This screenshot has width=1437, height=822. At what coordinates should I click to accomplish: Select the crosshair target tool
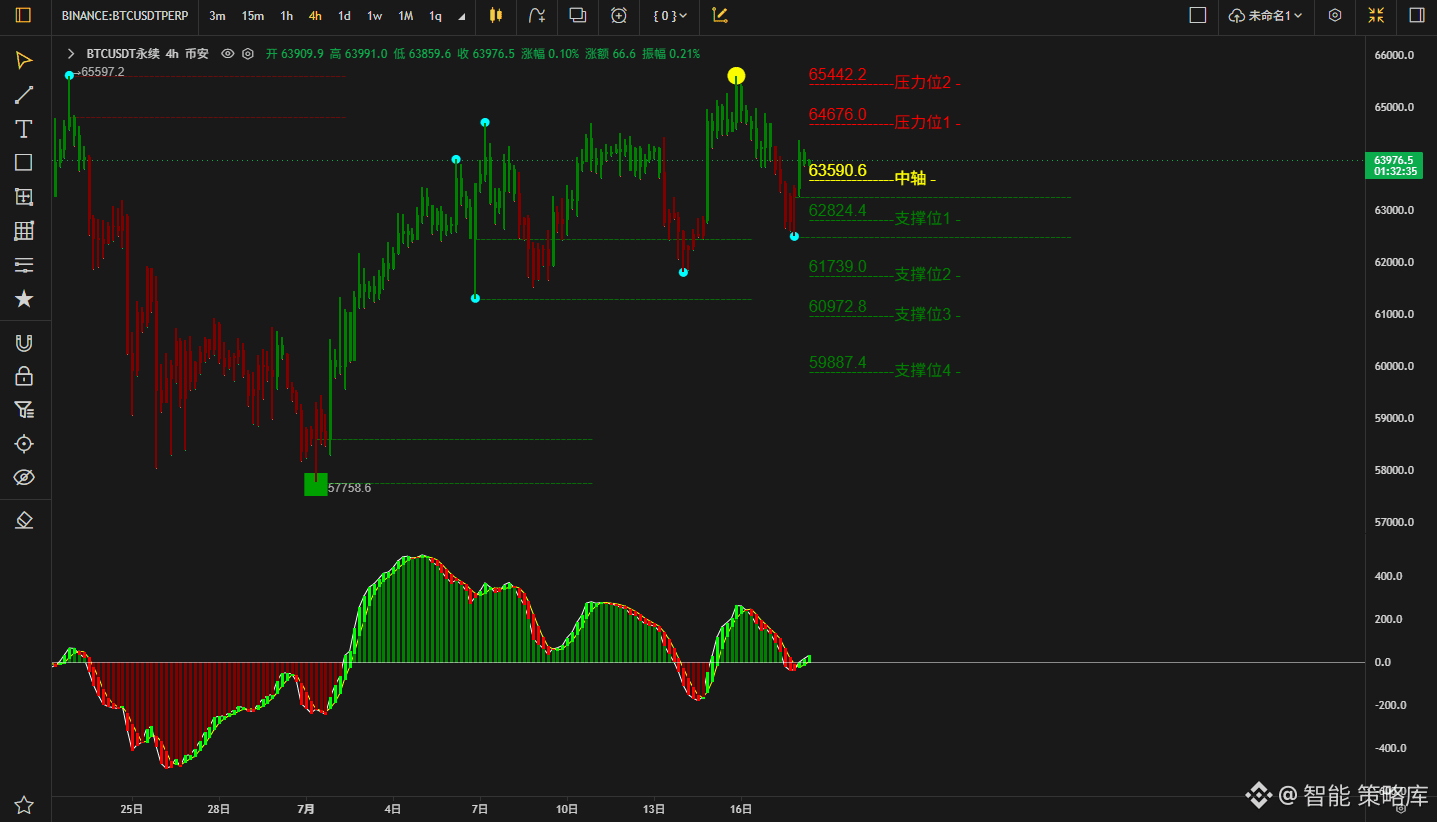(x=24, y=443)
